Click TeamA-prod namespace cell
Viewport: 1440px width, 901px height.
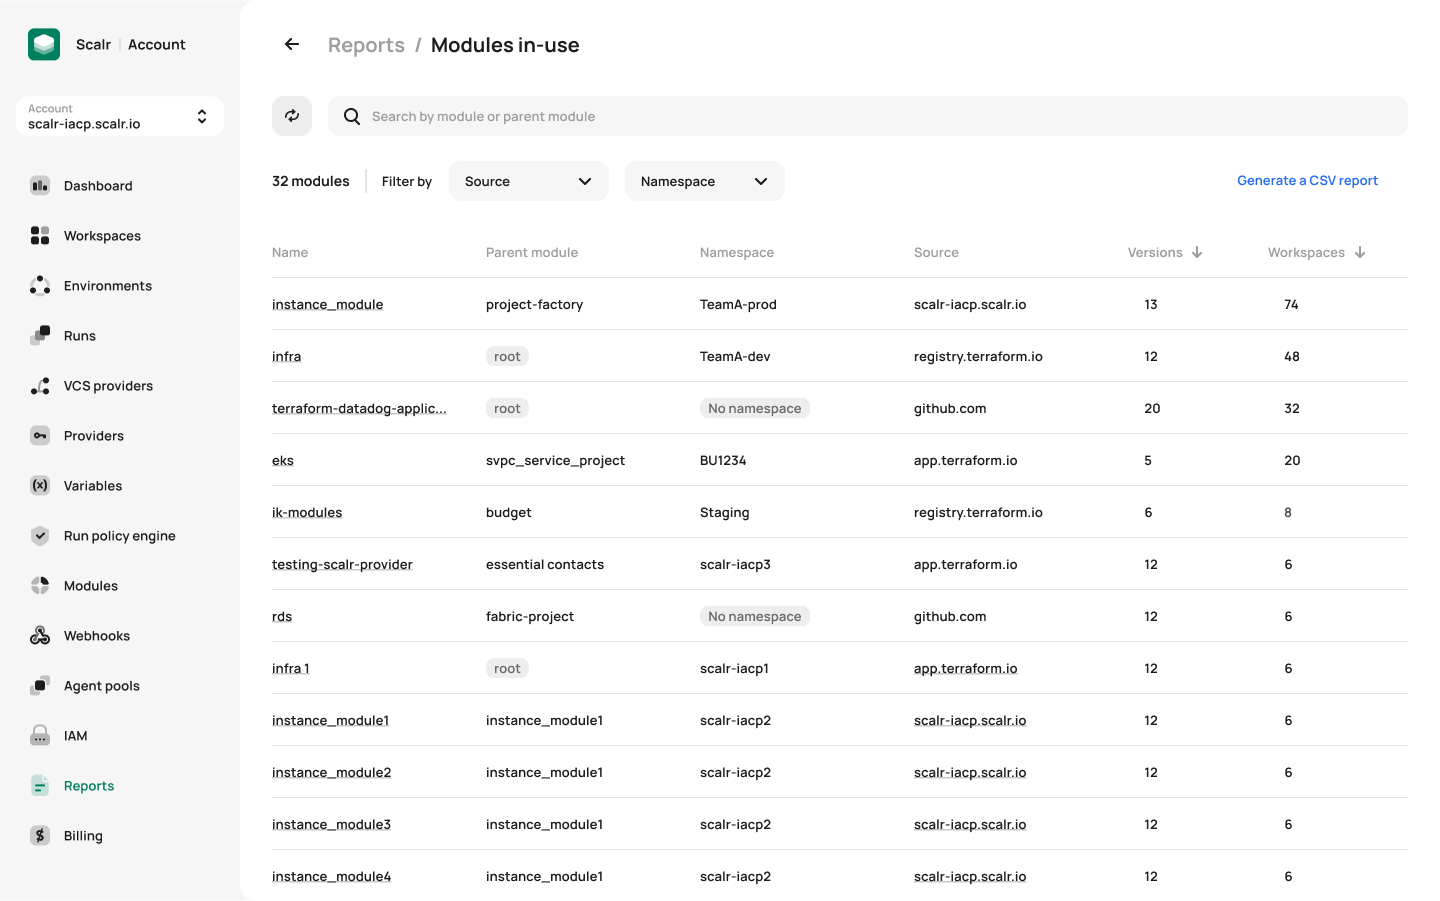(x=738, y=304)
